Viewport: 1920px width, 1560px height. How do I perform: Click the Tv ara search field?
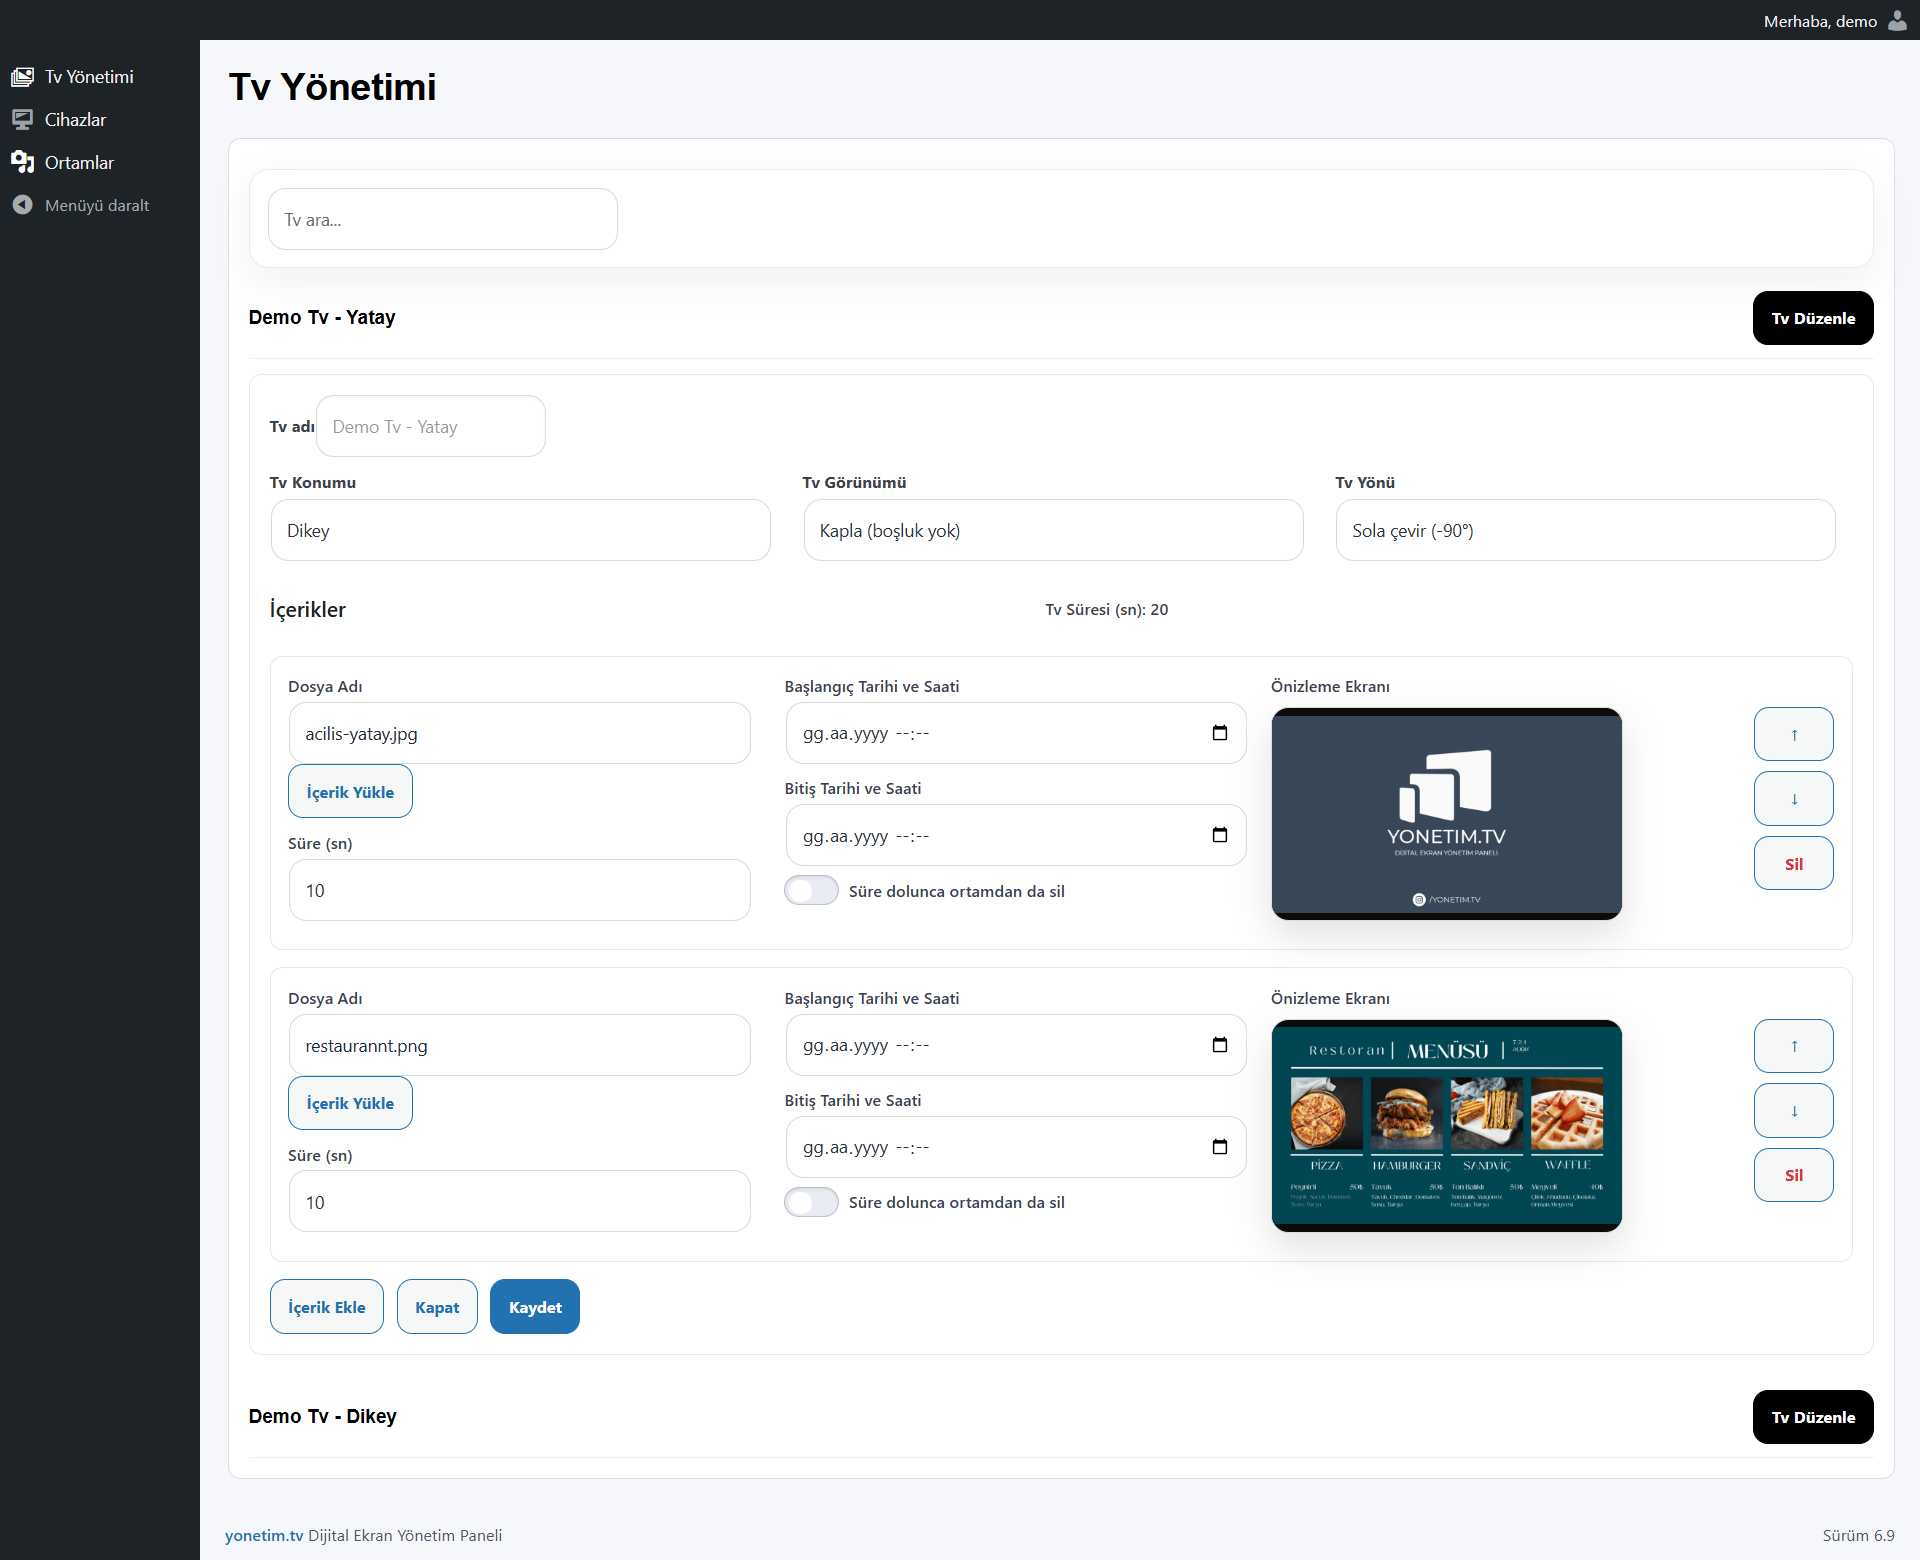pyautogui.click(x=442, y=220)
